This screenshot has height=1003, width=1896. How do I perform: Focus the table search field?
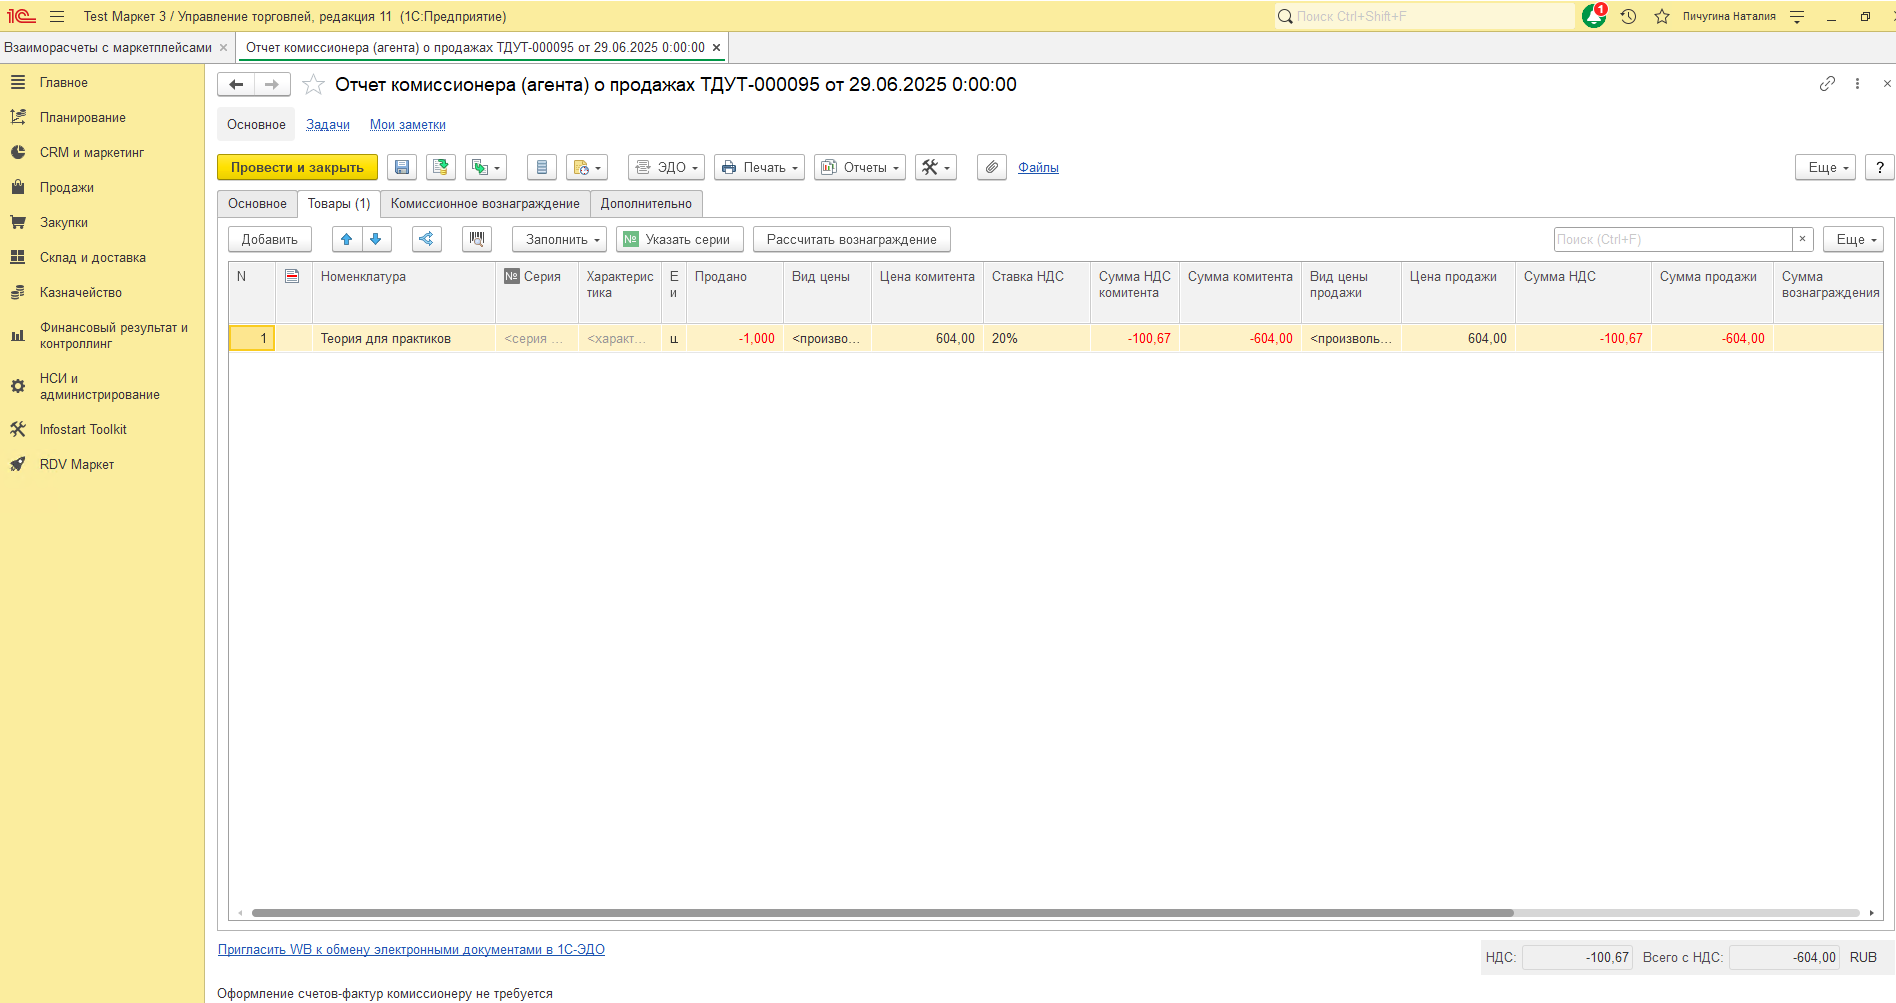[x=1672, y=240]
